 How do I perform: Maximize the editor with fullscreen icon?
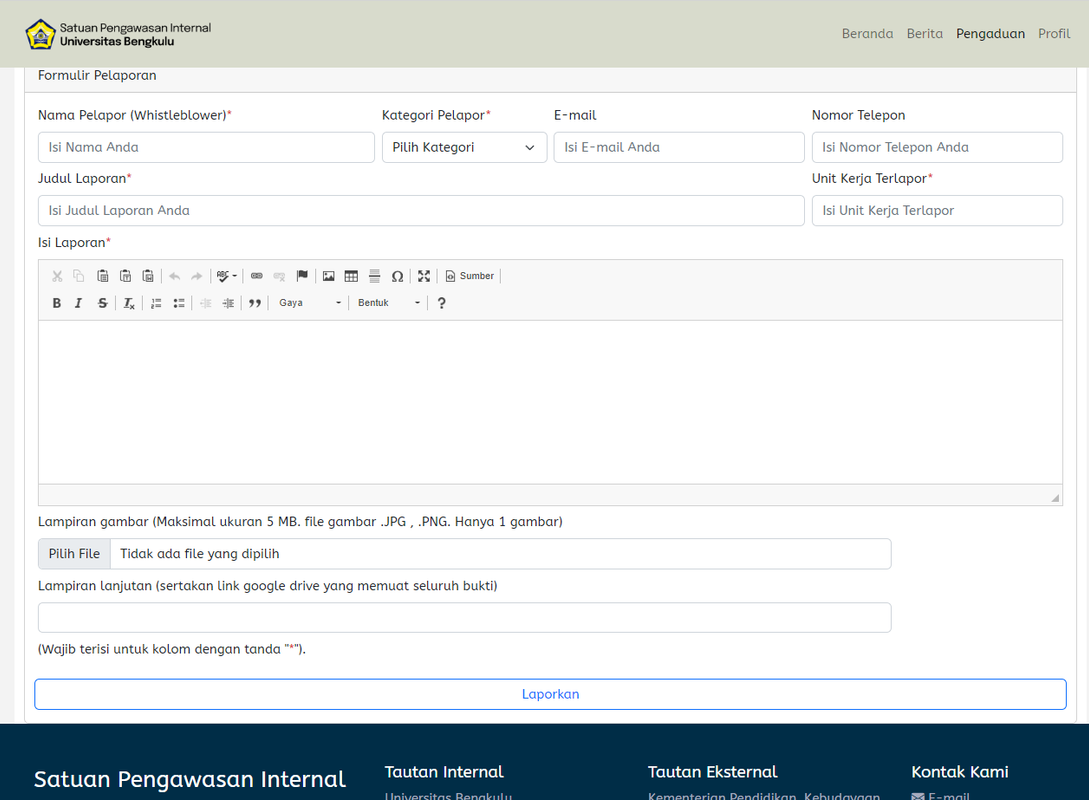pyautogui.click(x=424, y=276)
